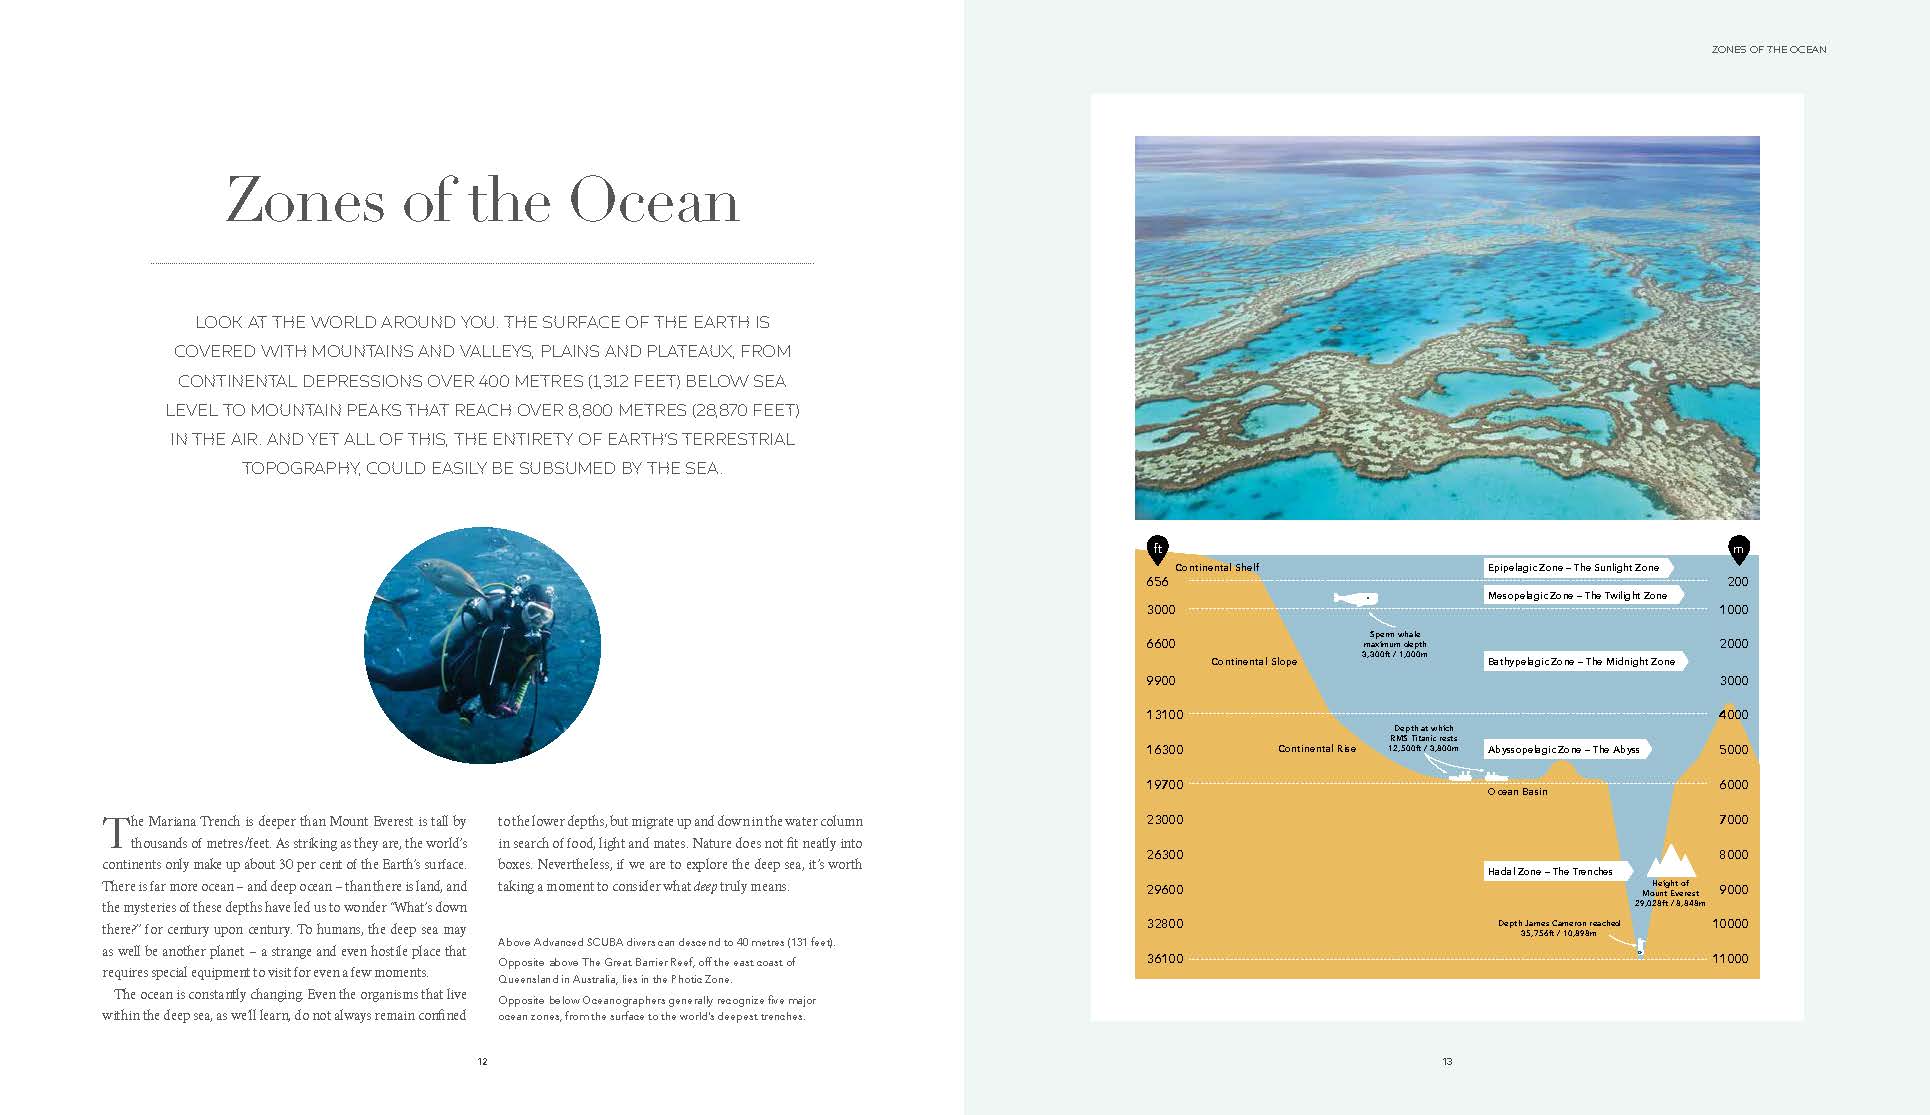This screenshot has width=1930, height=1115.
Task: Click the page header ZONES OF THE OCEAN
Action: pyautogui.click(x=1768, y=49)
